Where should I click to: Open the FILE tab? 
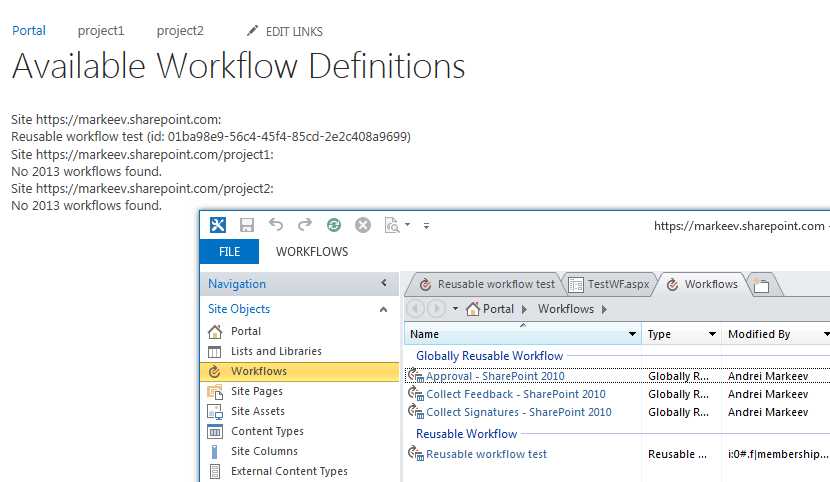point(229,252)
